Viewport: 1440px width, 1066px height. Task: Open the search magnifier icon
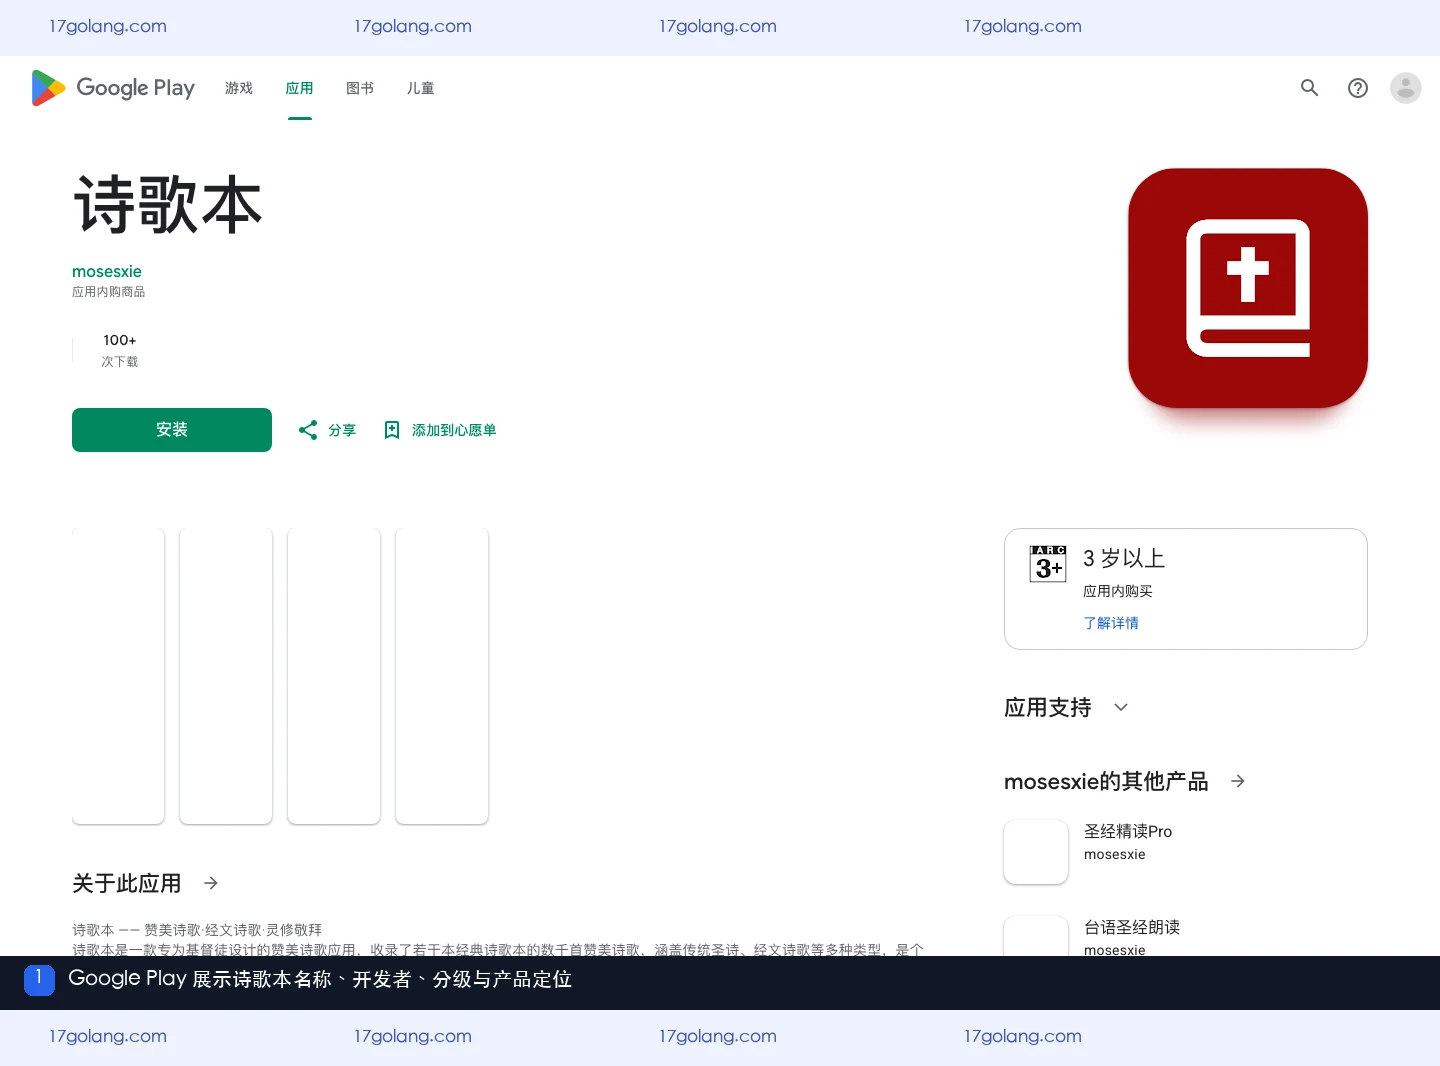(x=1309, y=88)
